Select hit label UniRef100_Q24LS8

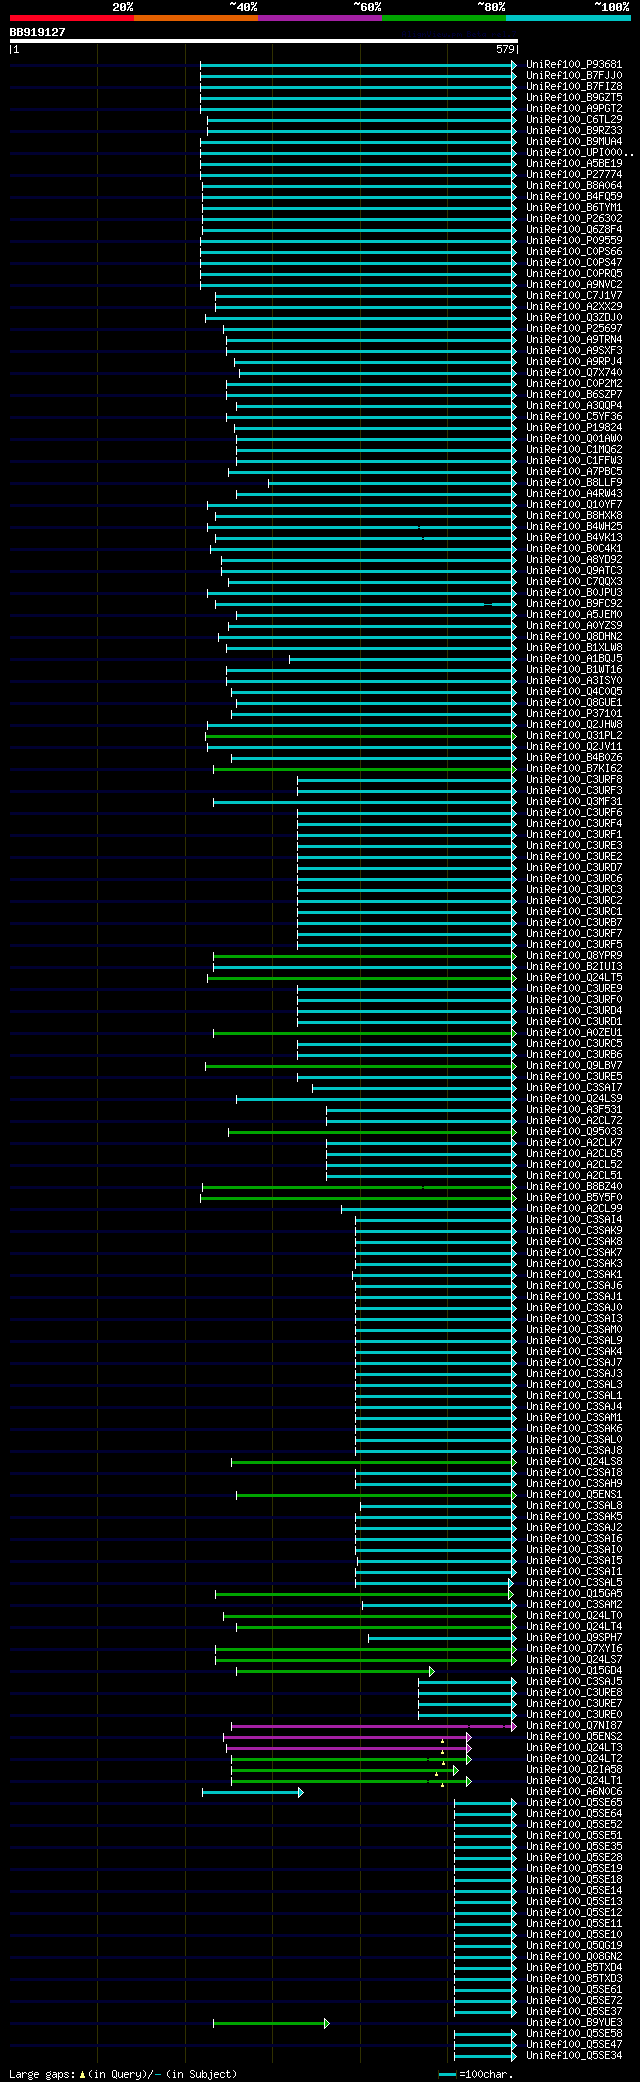[x=574, y=1462]
